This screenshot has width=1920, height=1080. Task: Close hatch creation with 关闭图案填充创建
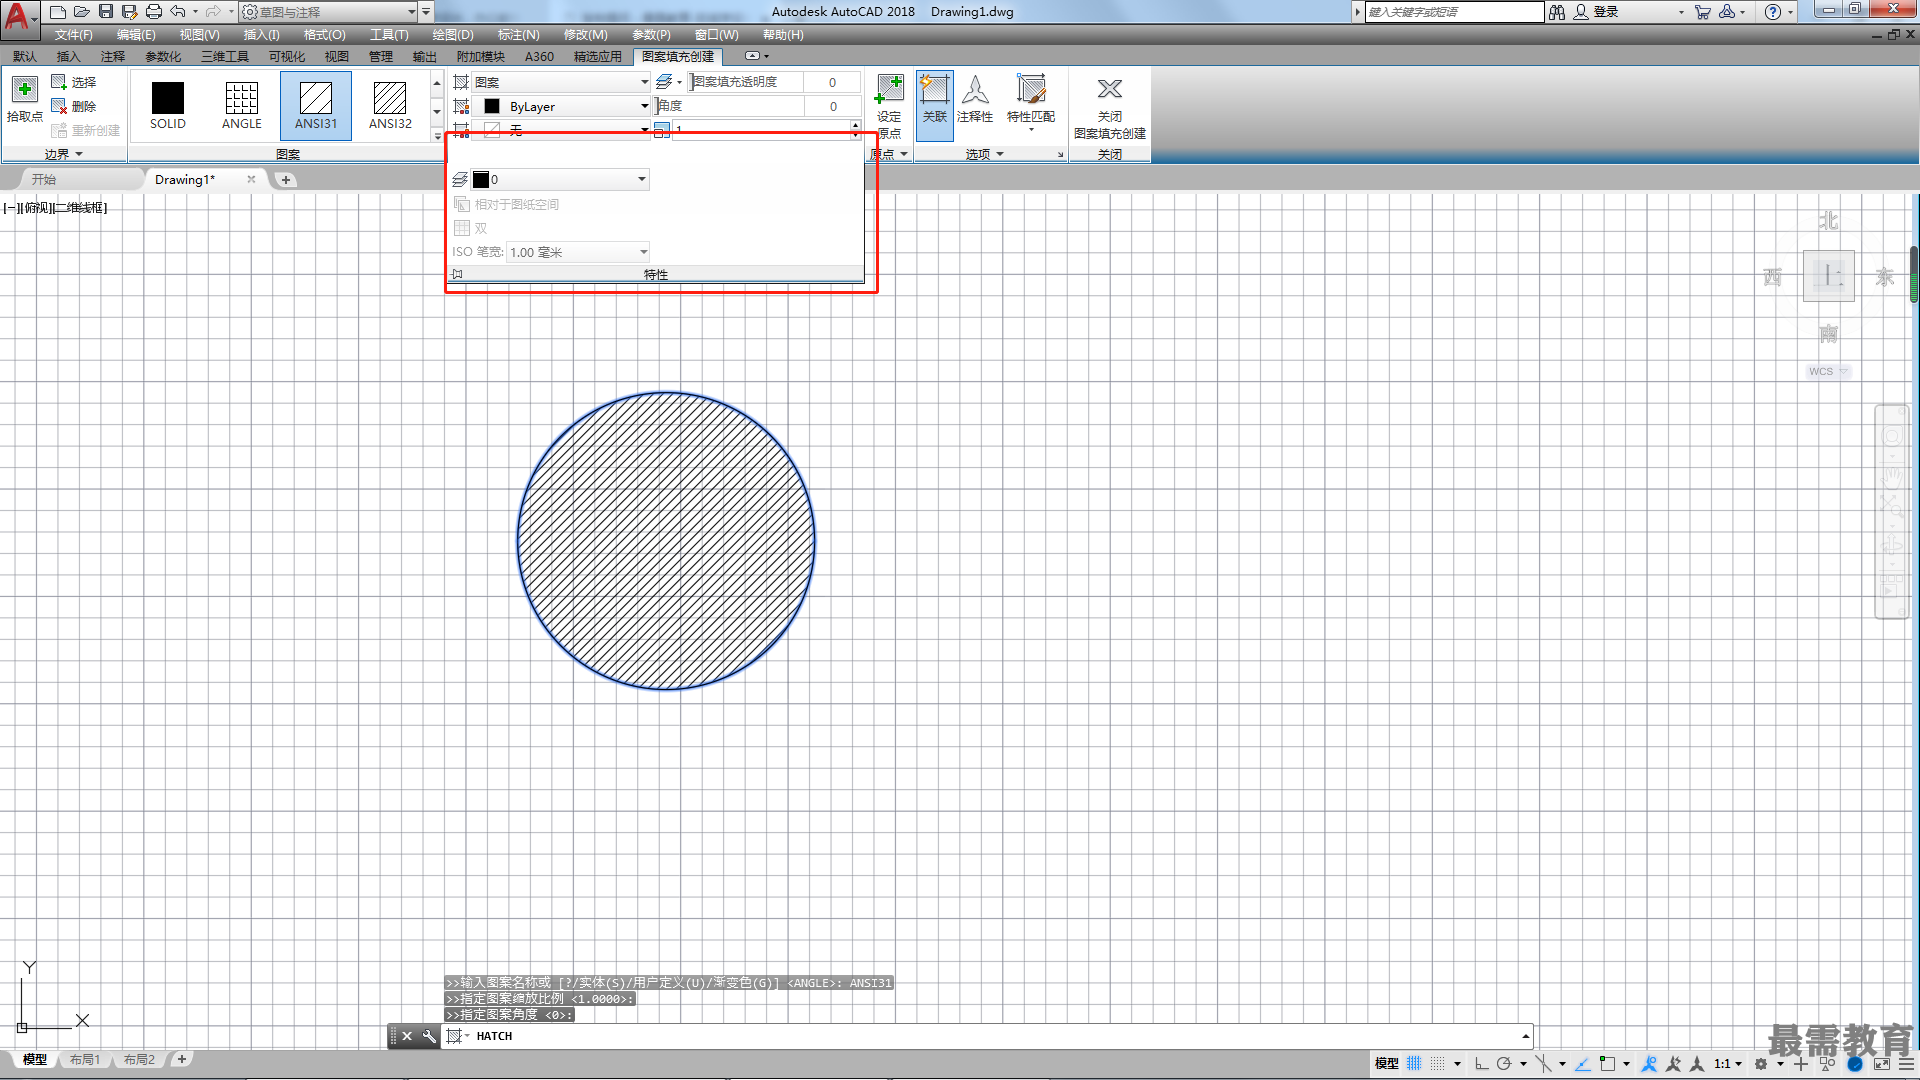[1110, 108]
